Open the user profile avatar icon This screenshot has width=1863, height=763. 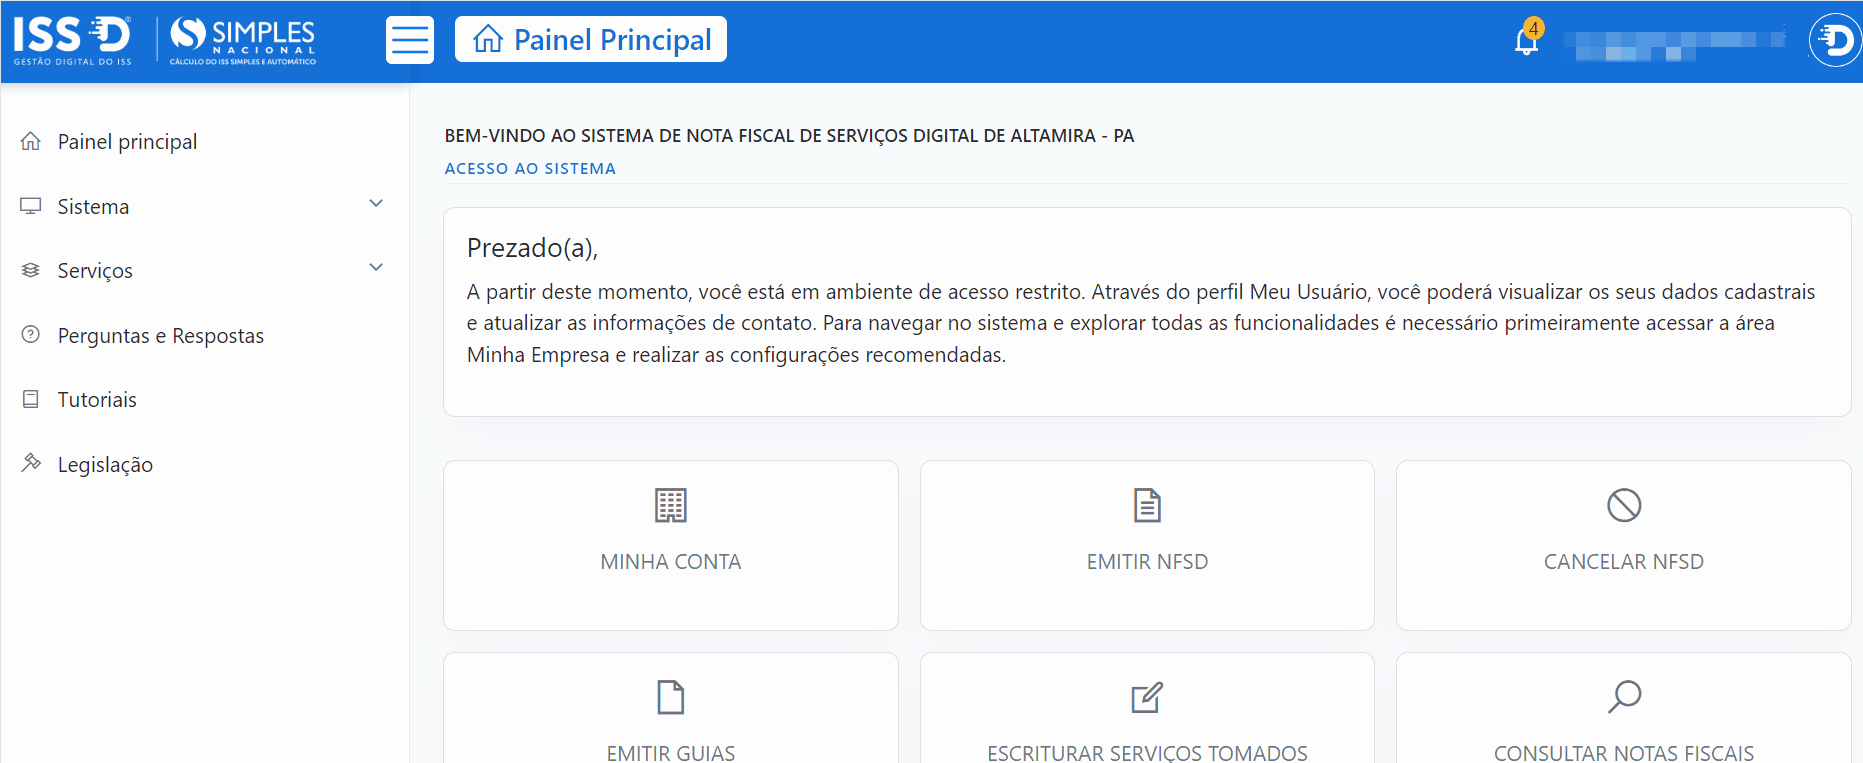[1835, 40]
